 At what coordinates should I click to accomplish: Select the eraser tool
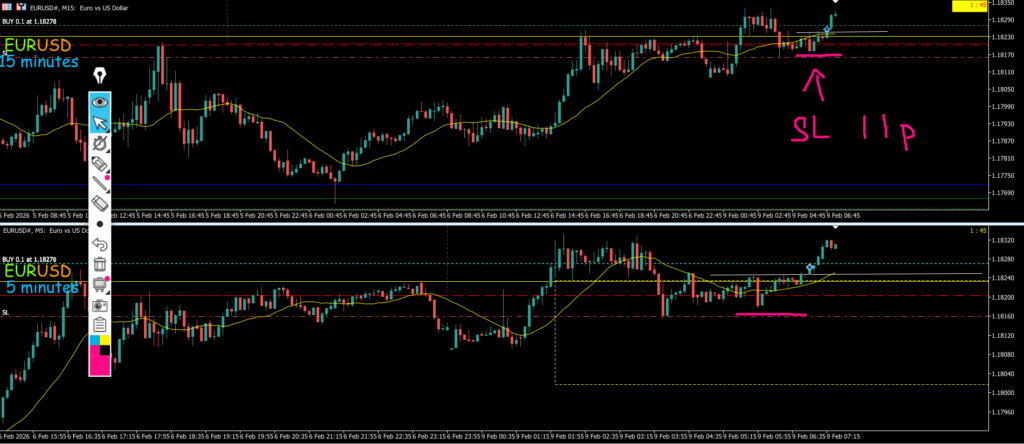click(100, 203)
